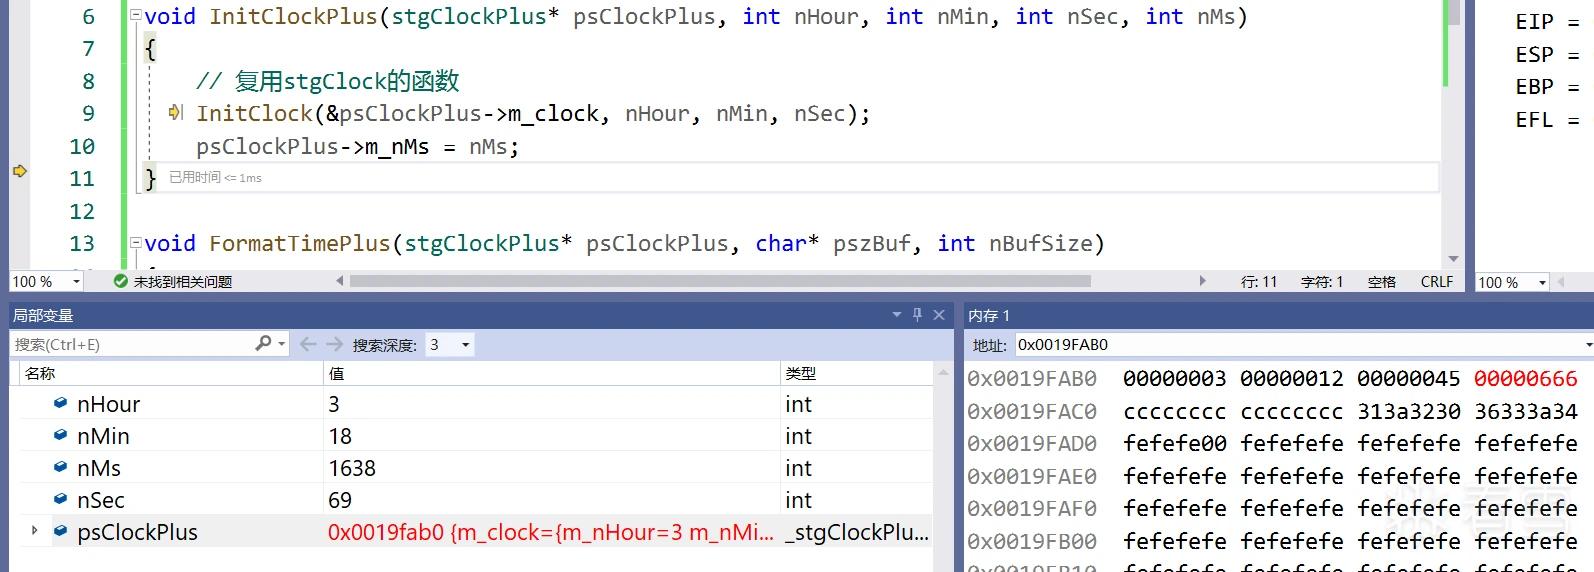The image size is (1594, 572).
Task: Click the search magnifier icon in Locals panel
Action: point(263,343)
